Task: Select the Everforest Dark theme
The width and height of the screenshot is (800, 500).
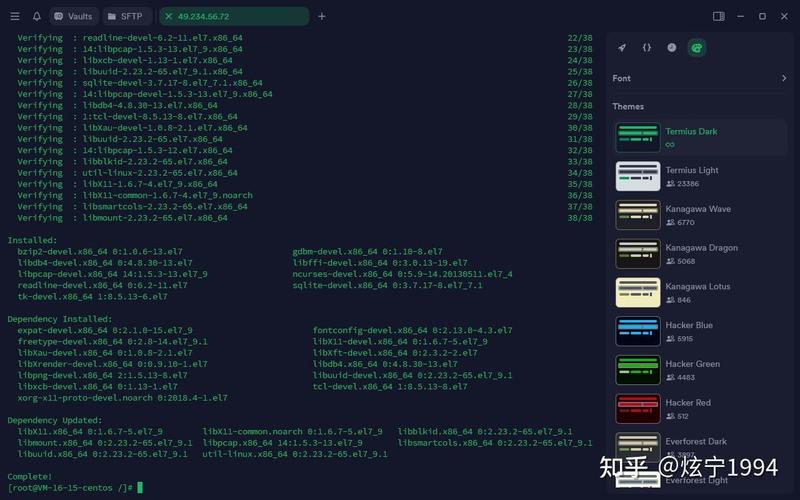Action: coord(701,447)
